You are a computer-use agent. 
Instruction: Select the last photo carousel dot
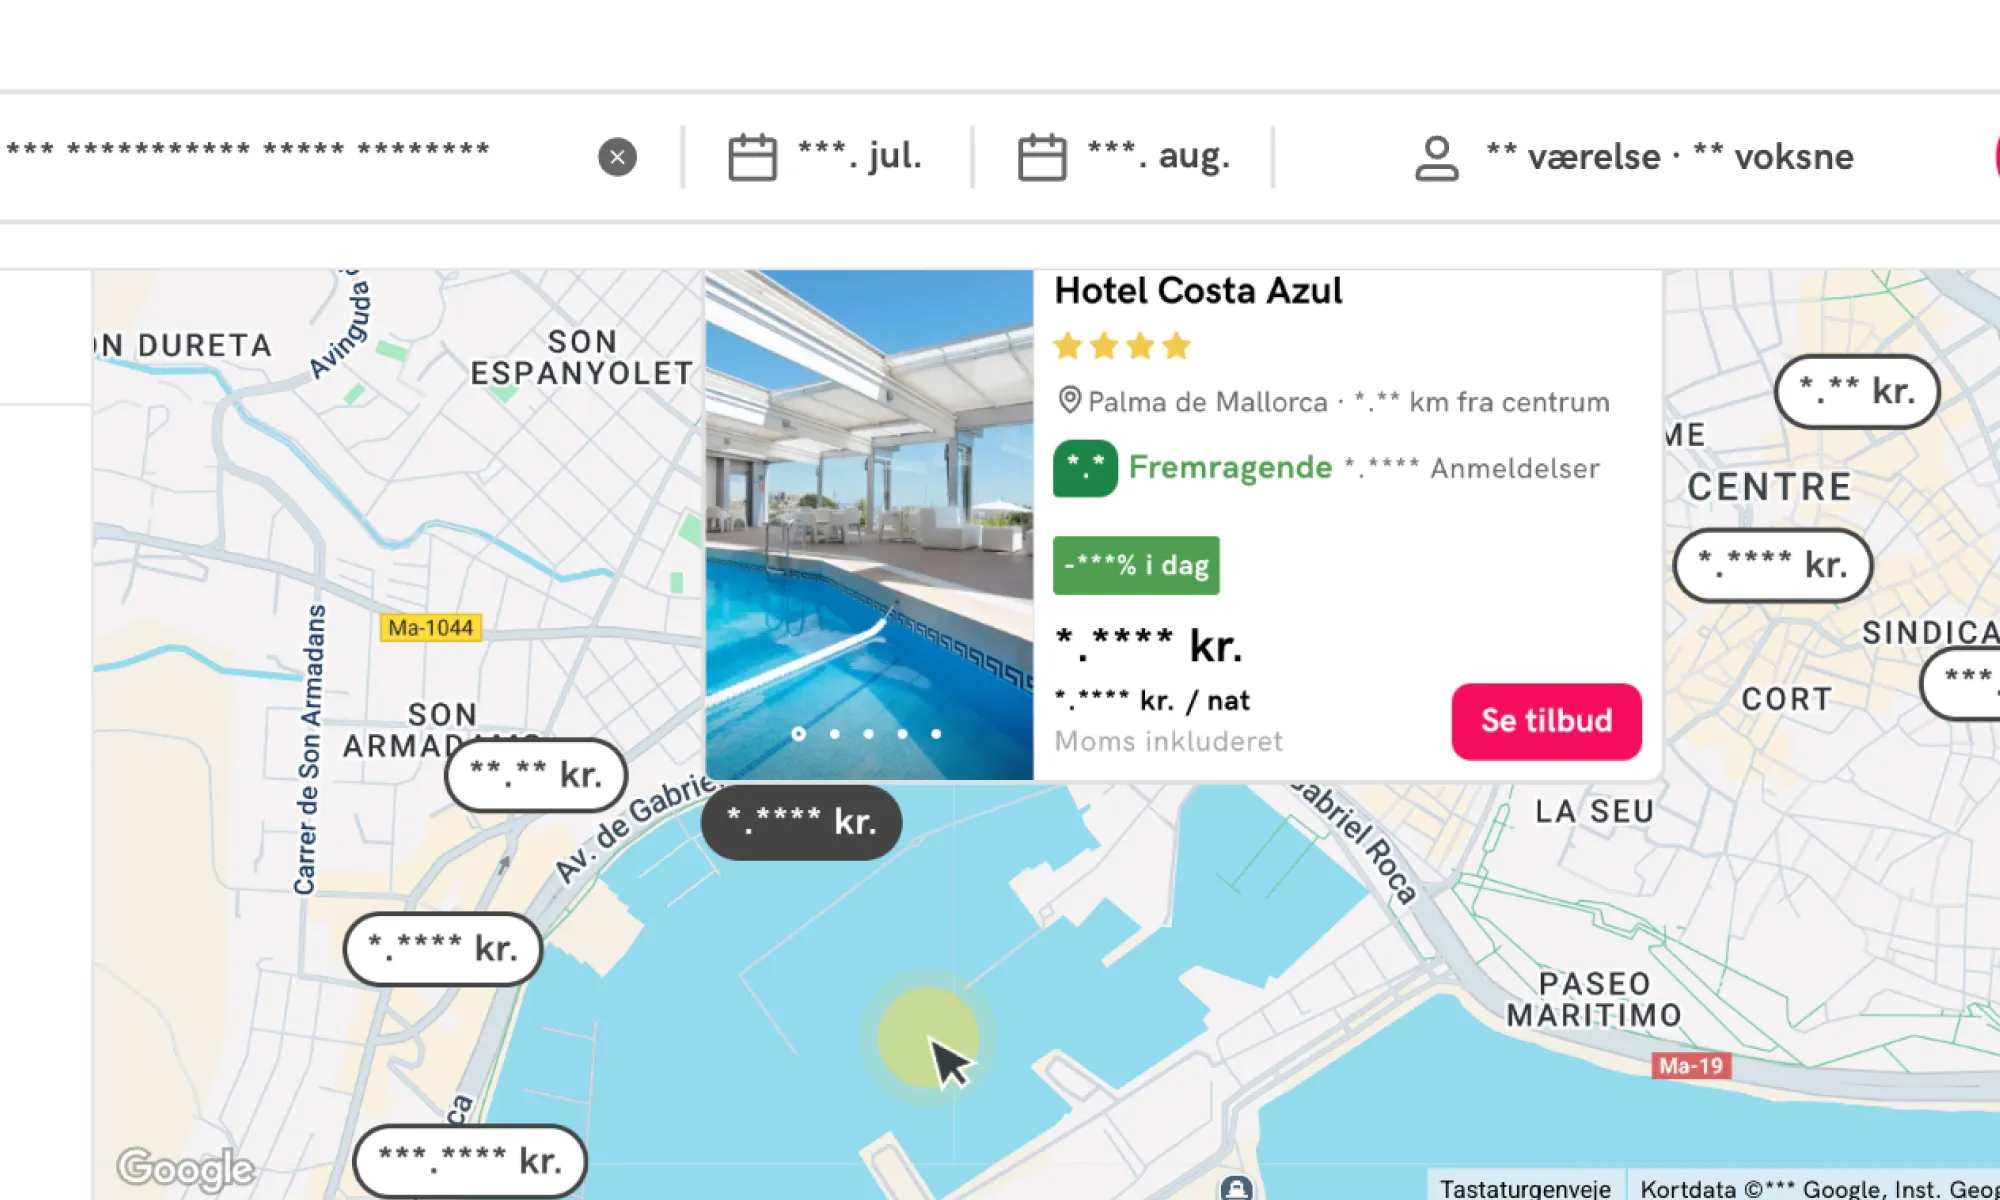936,734
